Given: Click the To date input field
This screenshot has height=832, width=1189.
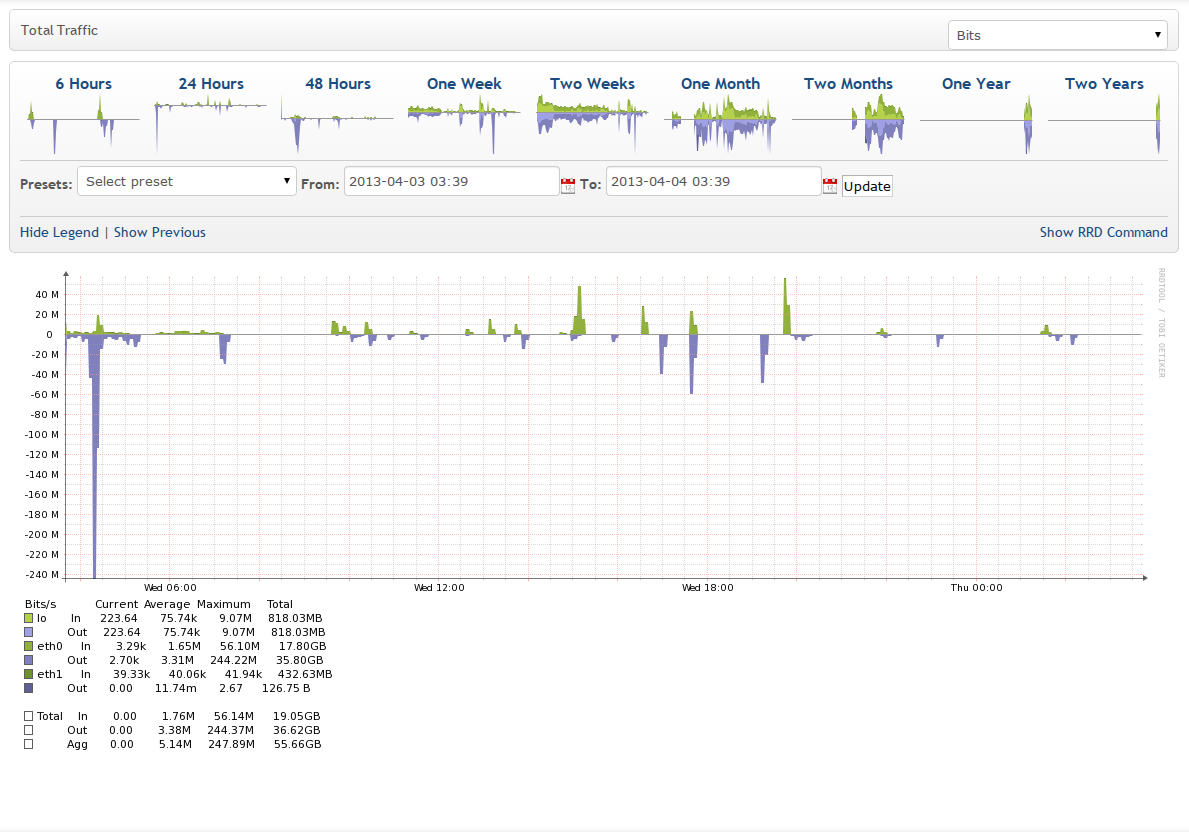Looking at the screenshot, I should pyautogui.click(x=713, y=182).
